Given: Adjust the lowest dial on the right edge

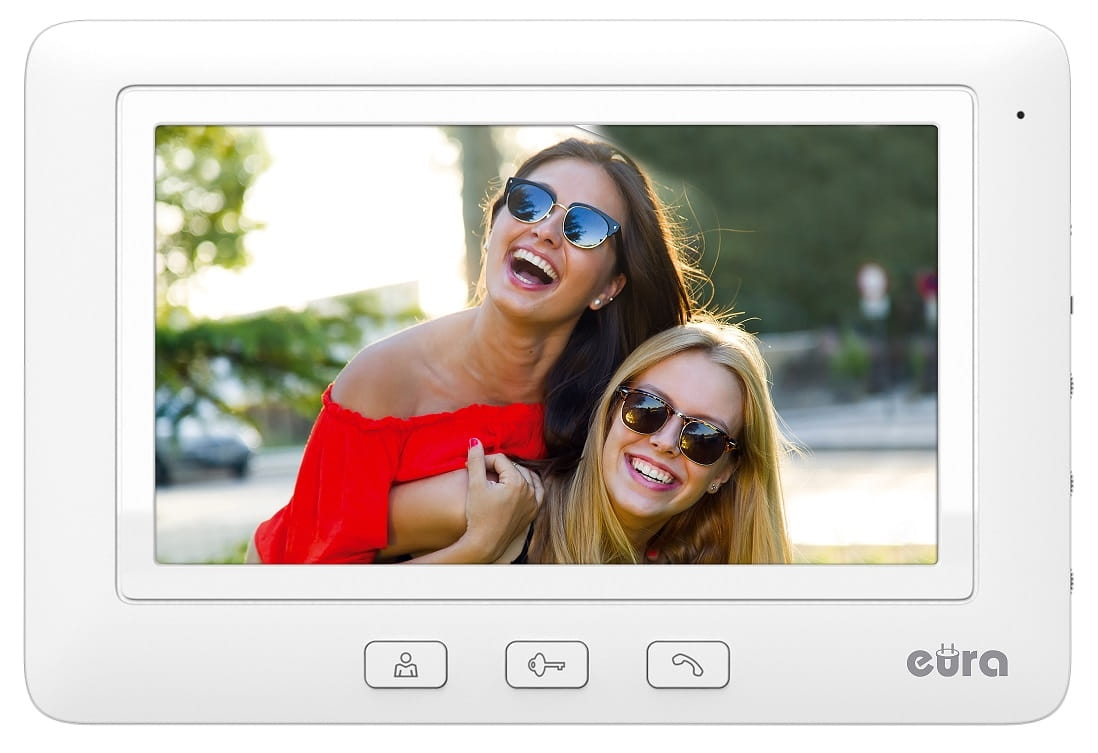Looking at the screenshot, I should tap(1070, 579).
